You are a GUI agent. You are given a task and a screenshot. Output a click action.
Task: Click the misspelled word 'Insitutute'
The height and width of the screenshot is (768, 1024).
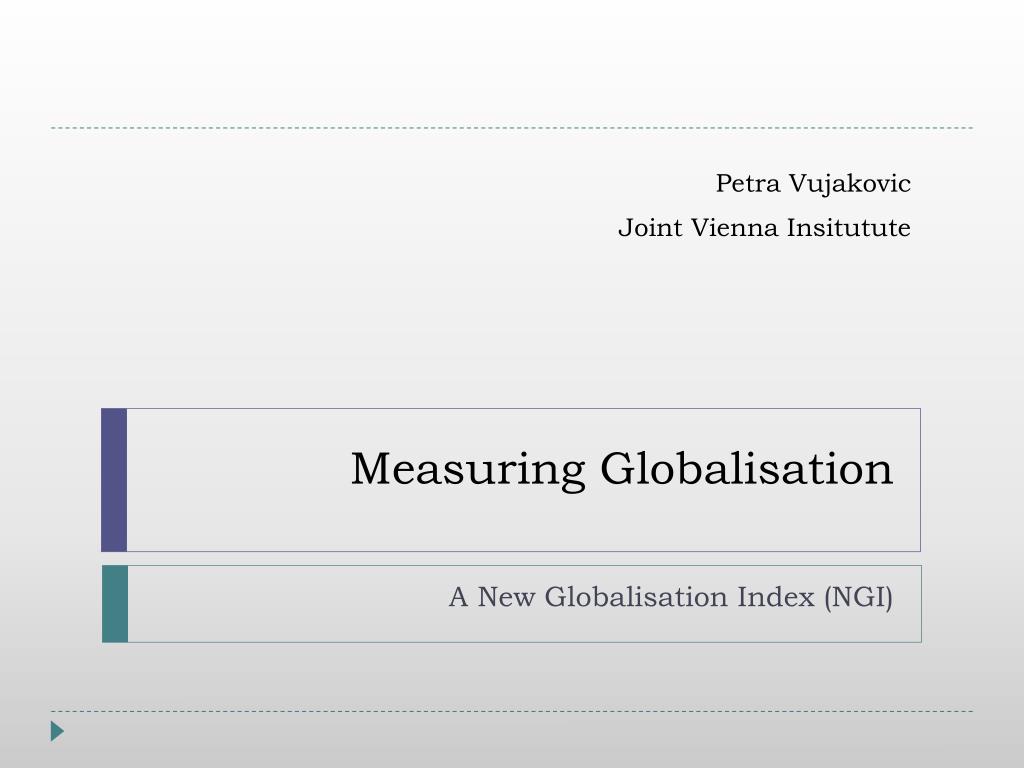pyautogui.click(x=849, y=228)
